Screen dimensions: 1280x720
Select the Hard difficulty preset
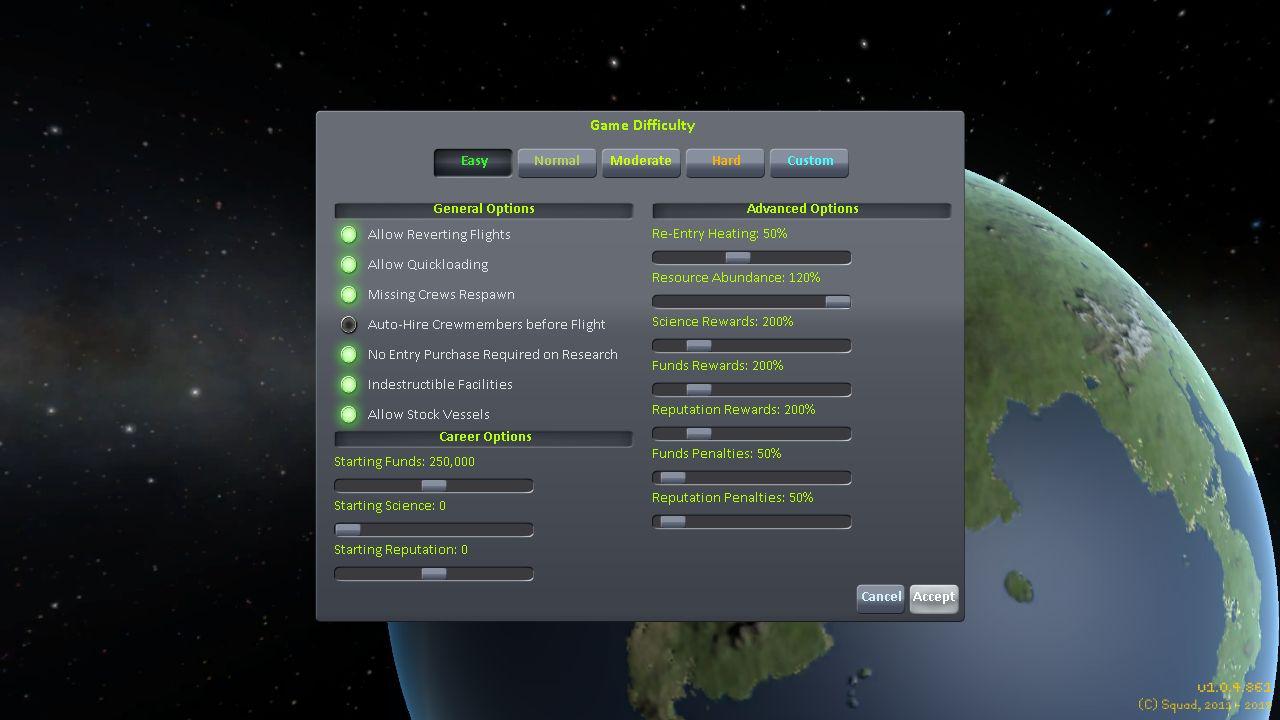click(x=725, y=162)
